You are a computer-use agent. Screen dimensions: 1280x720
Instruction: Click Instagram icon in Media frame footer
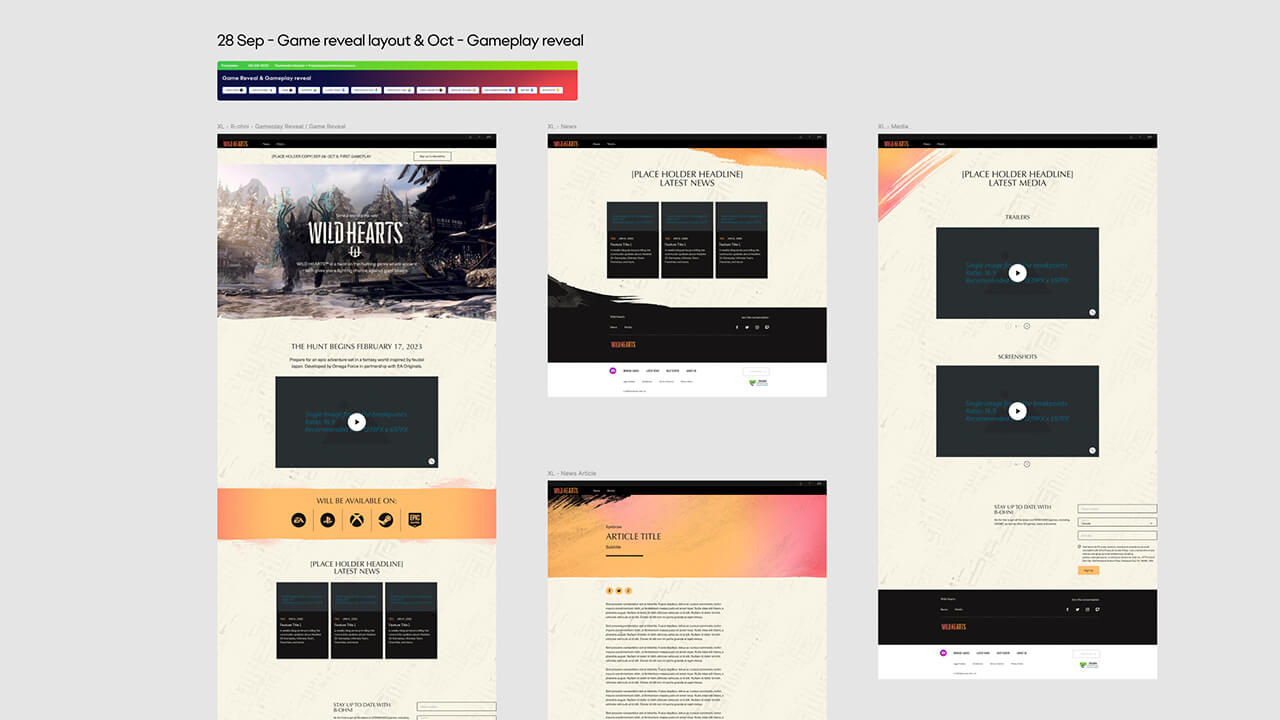pyautogui.click(x=1088, y=609)
